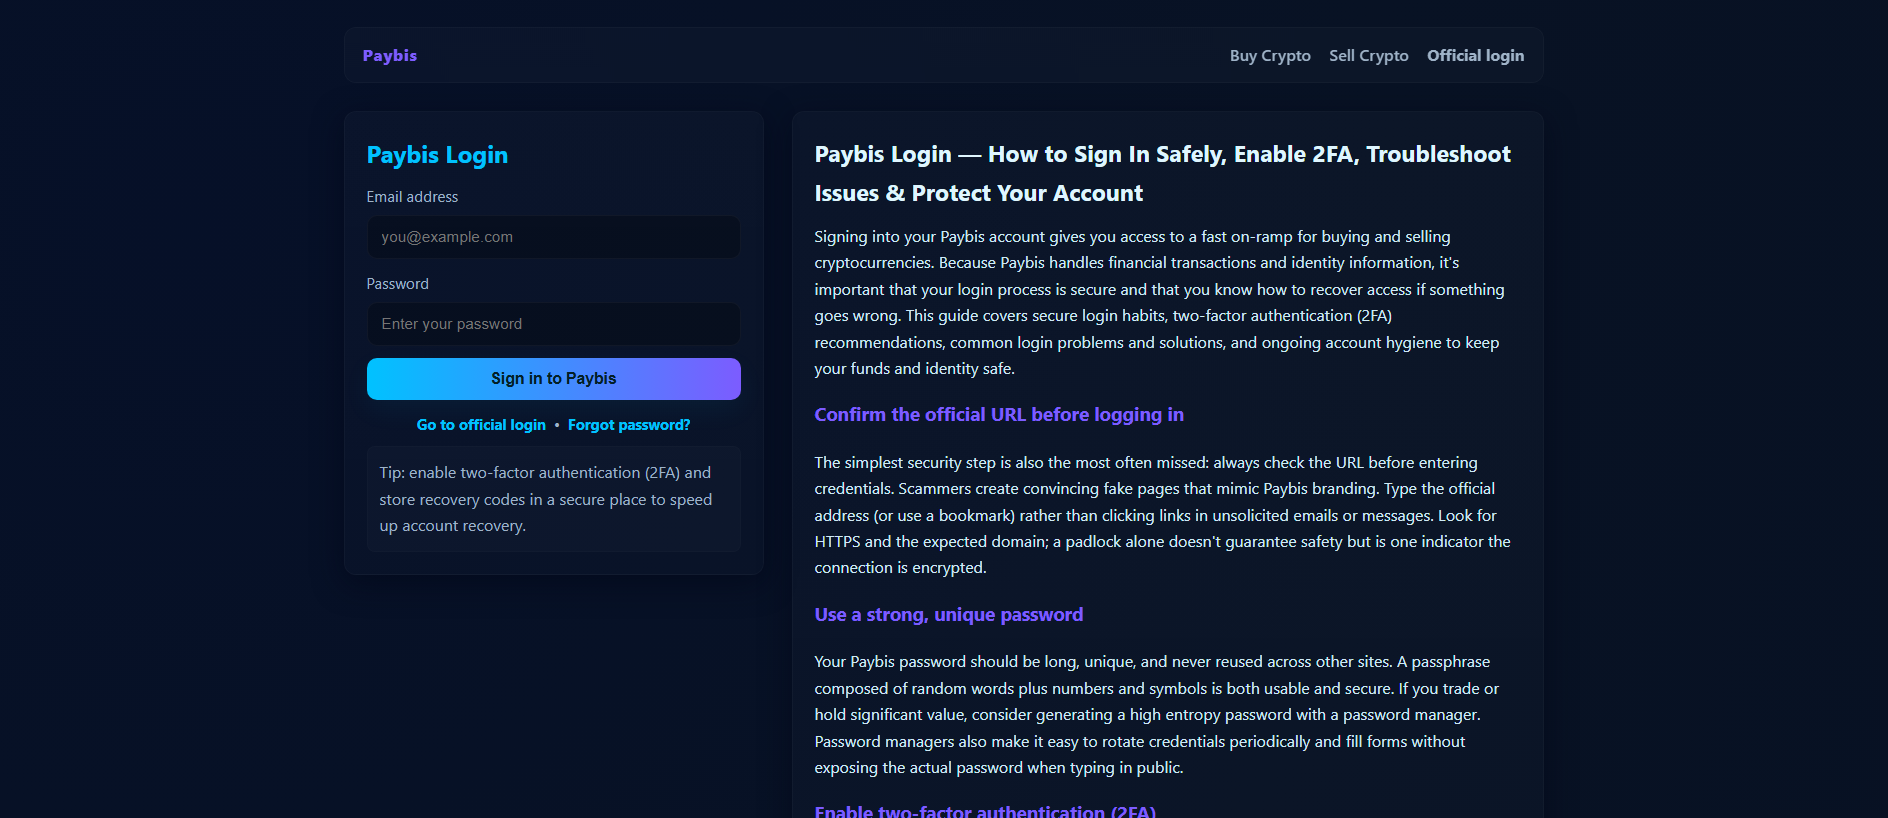
Task: Open the Forgot password? link
Action: point(629,425)
